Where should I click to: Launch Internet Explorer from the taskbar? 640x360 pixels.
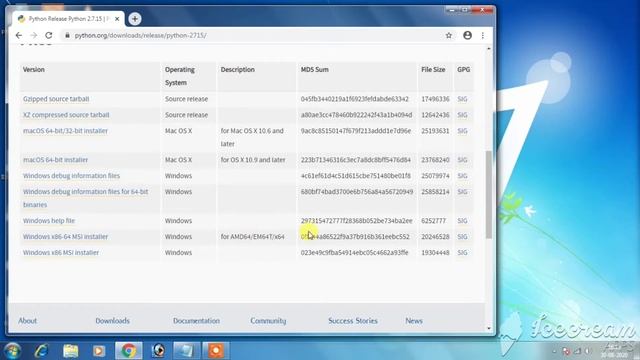click(41, 351)
